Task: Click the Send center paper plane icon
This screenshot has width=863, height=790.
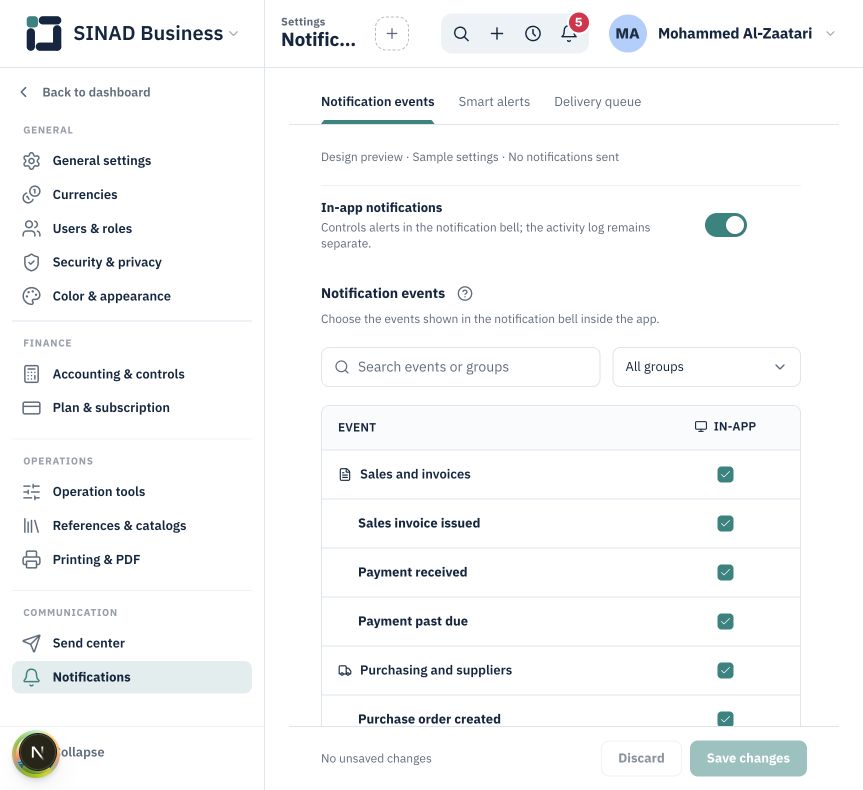Action: pyautogui.click(x=31, y=643)
